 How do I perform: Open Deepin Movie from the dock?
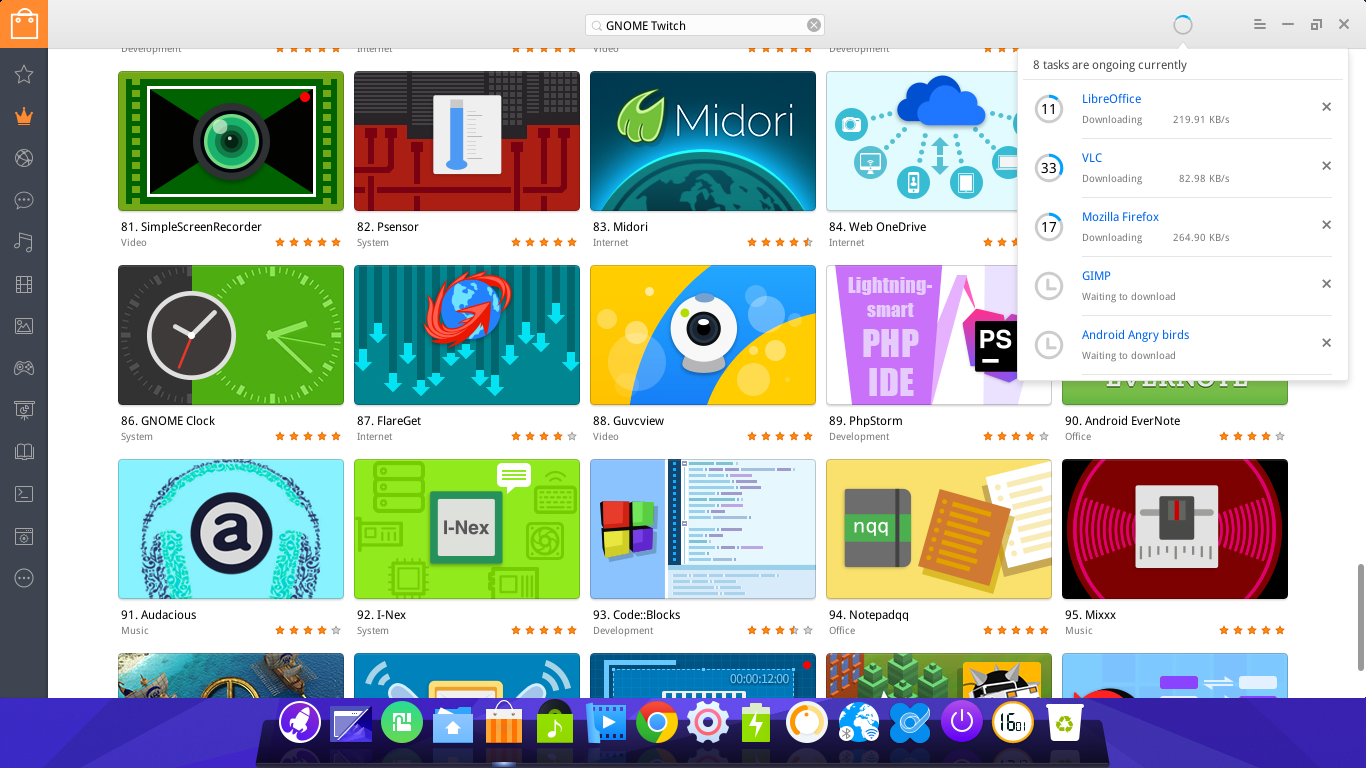coord(606,722)
